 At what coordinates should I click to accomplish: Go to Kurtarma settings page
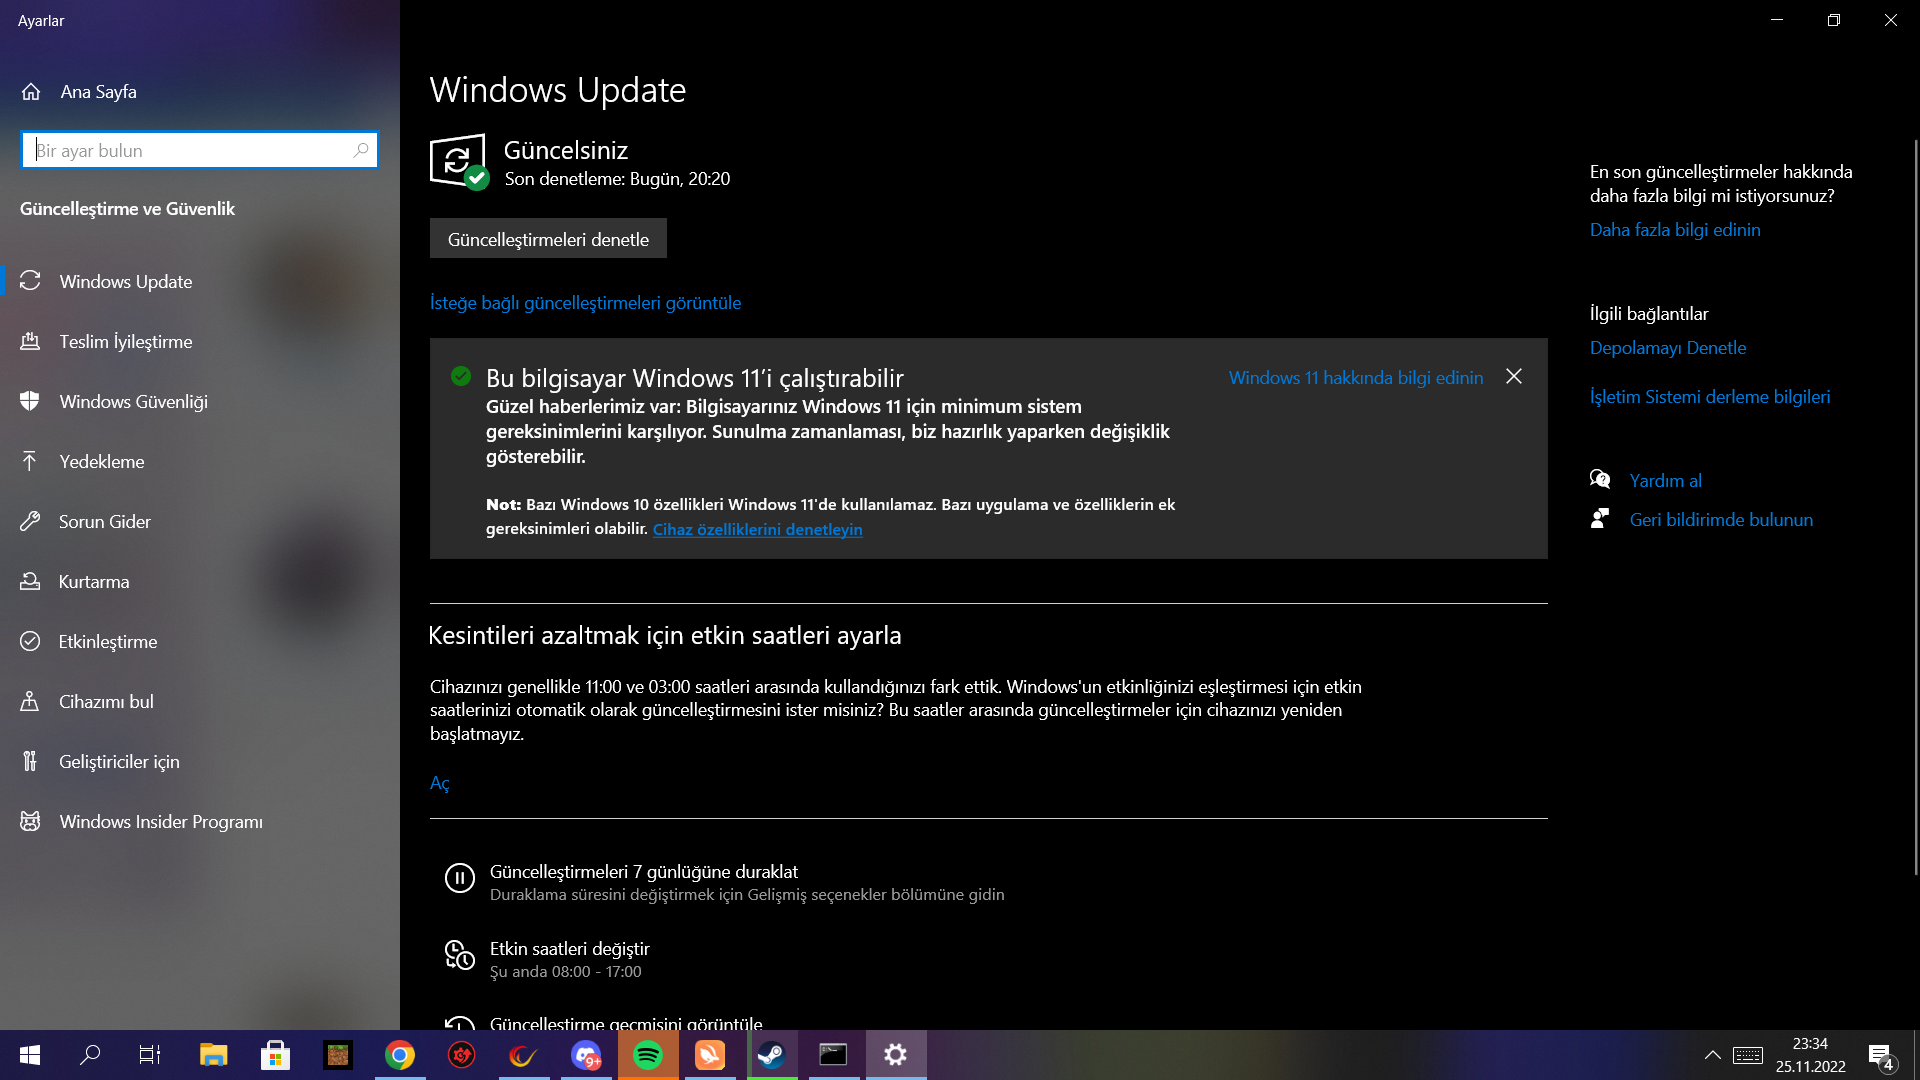[x=93, y=581]
